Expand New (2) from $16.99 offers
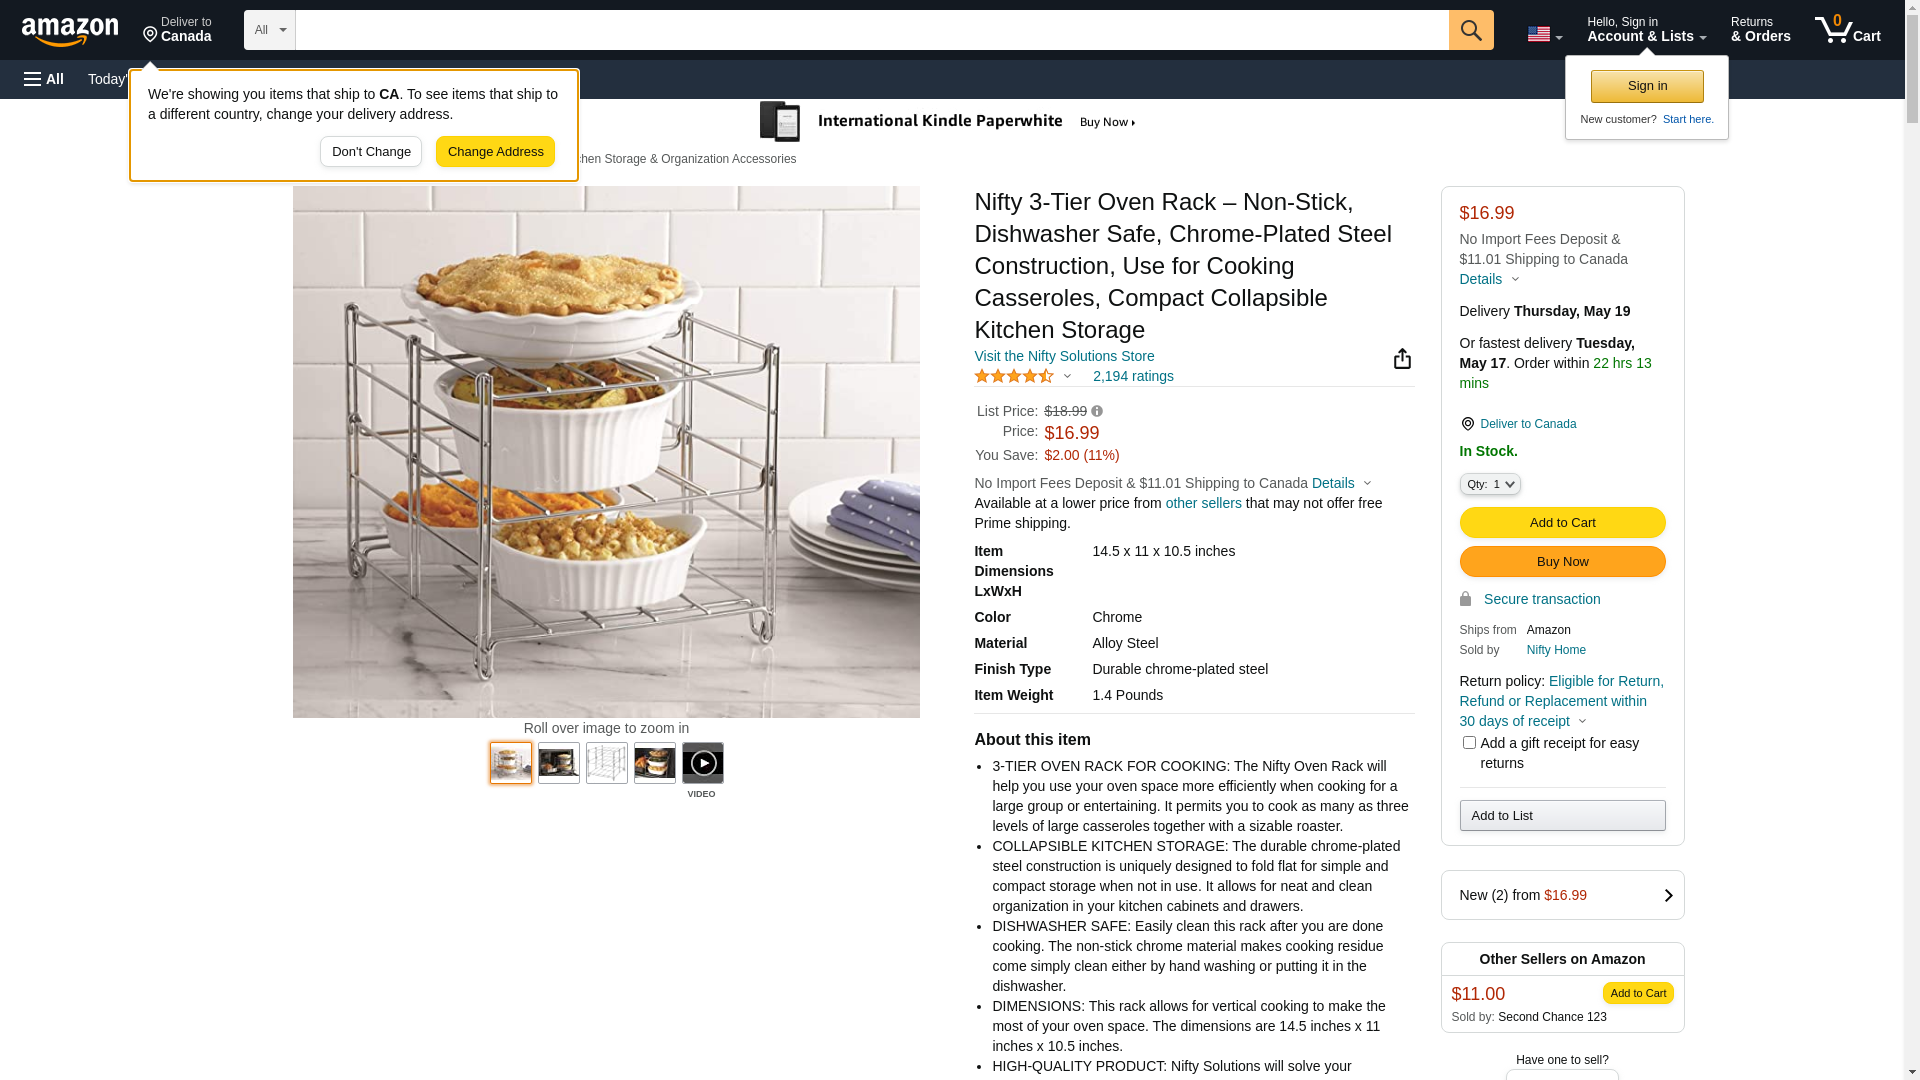This screenshot has height=1080, width=1920. click(x=1562, y=895)
